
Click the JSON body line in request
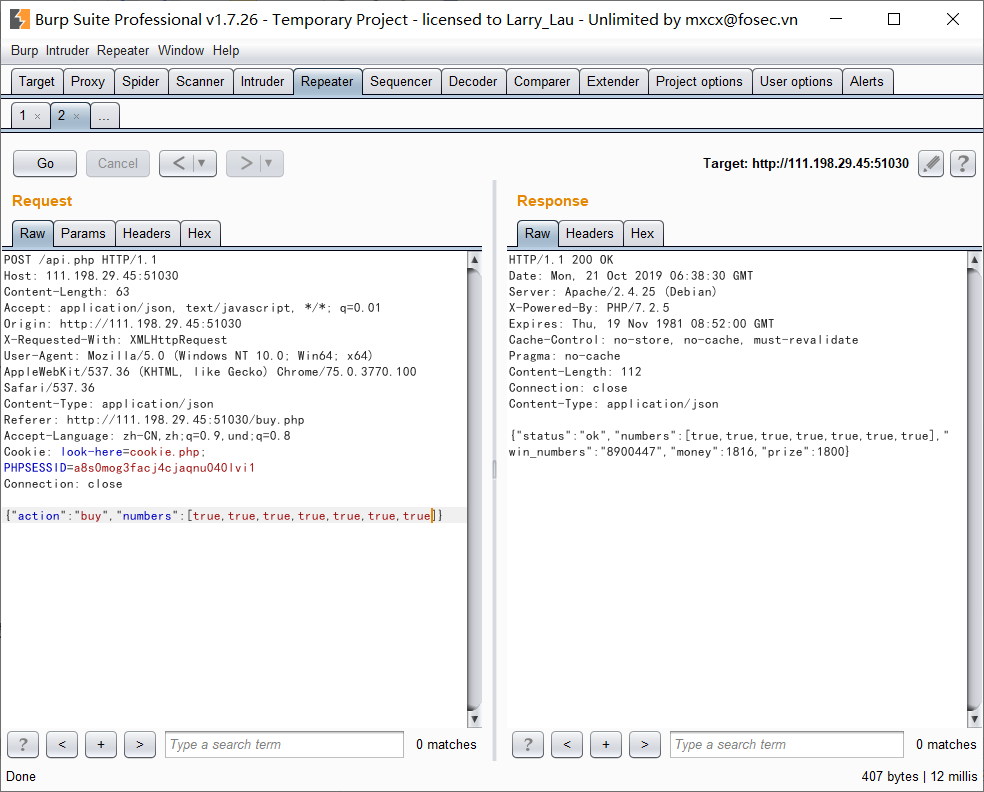(224, 516)
